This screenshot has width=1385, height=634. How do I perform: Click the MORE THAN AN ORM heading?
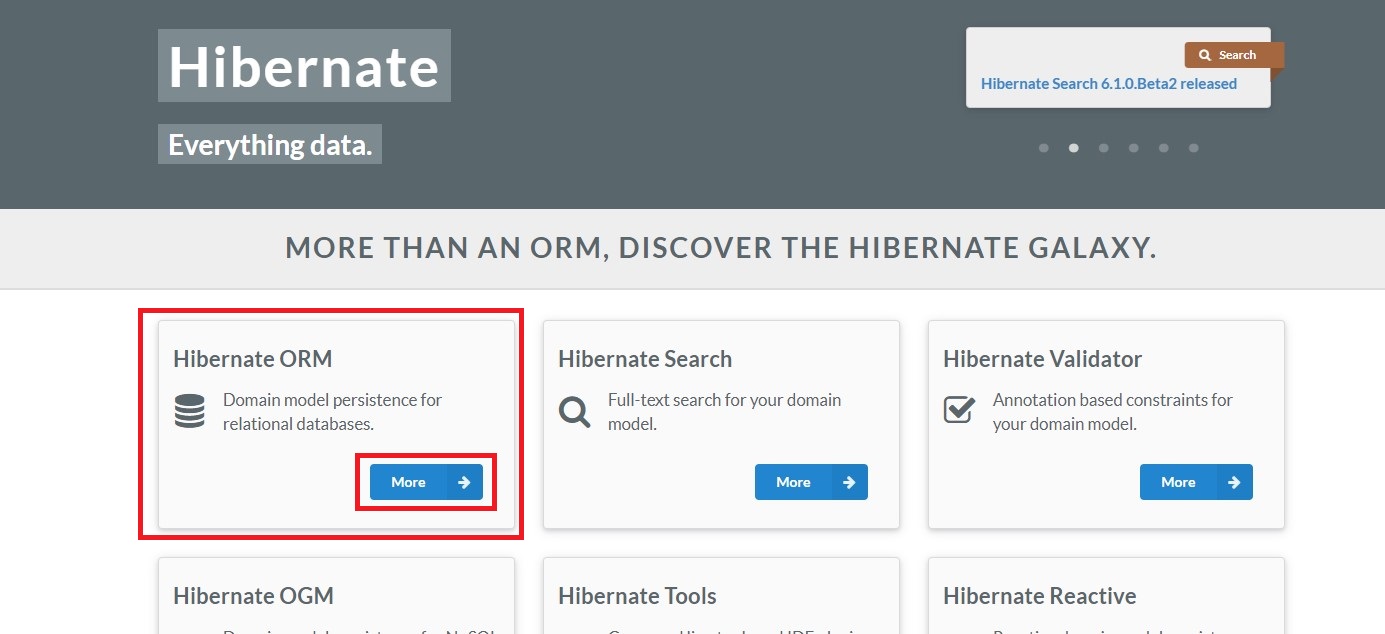[721, 248]
